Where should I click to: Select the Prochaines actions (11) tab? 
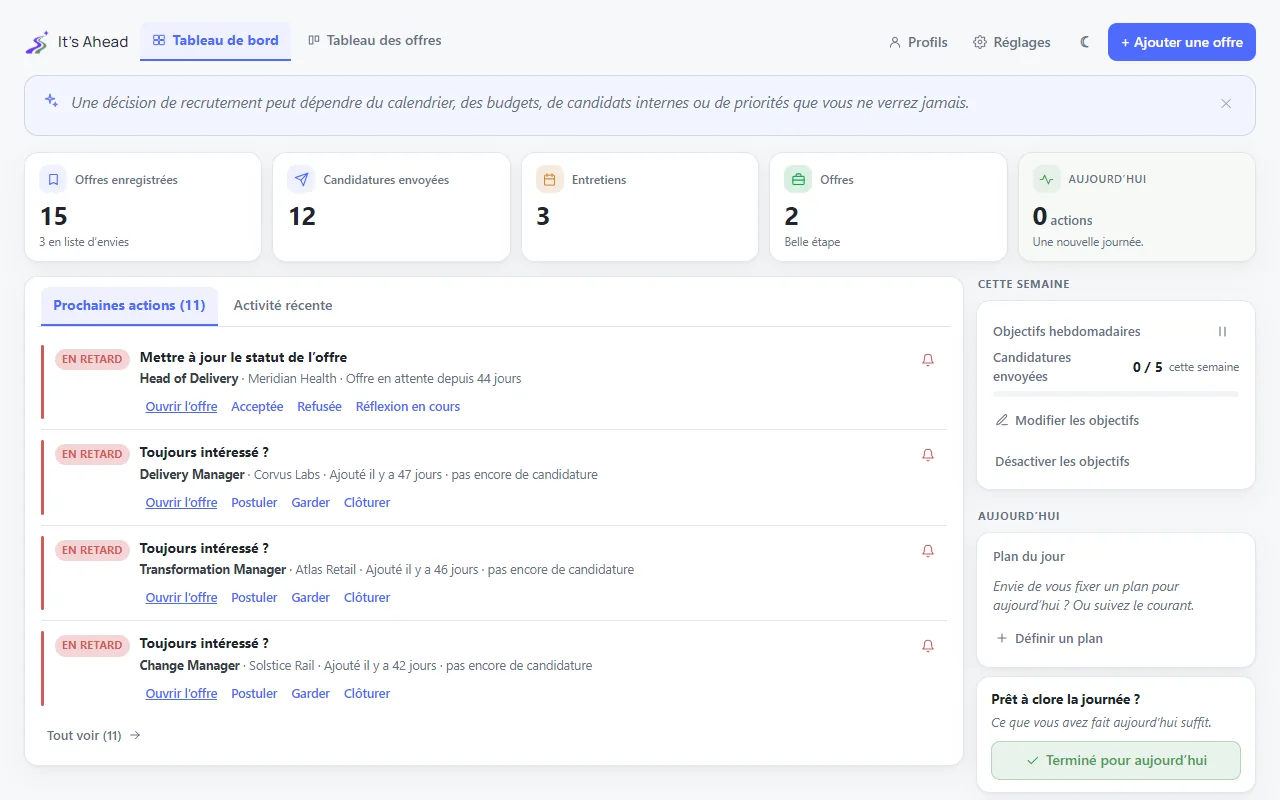pyautogui.click(x=129, y=306)
